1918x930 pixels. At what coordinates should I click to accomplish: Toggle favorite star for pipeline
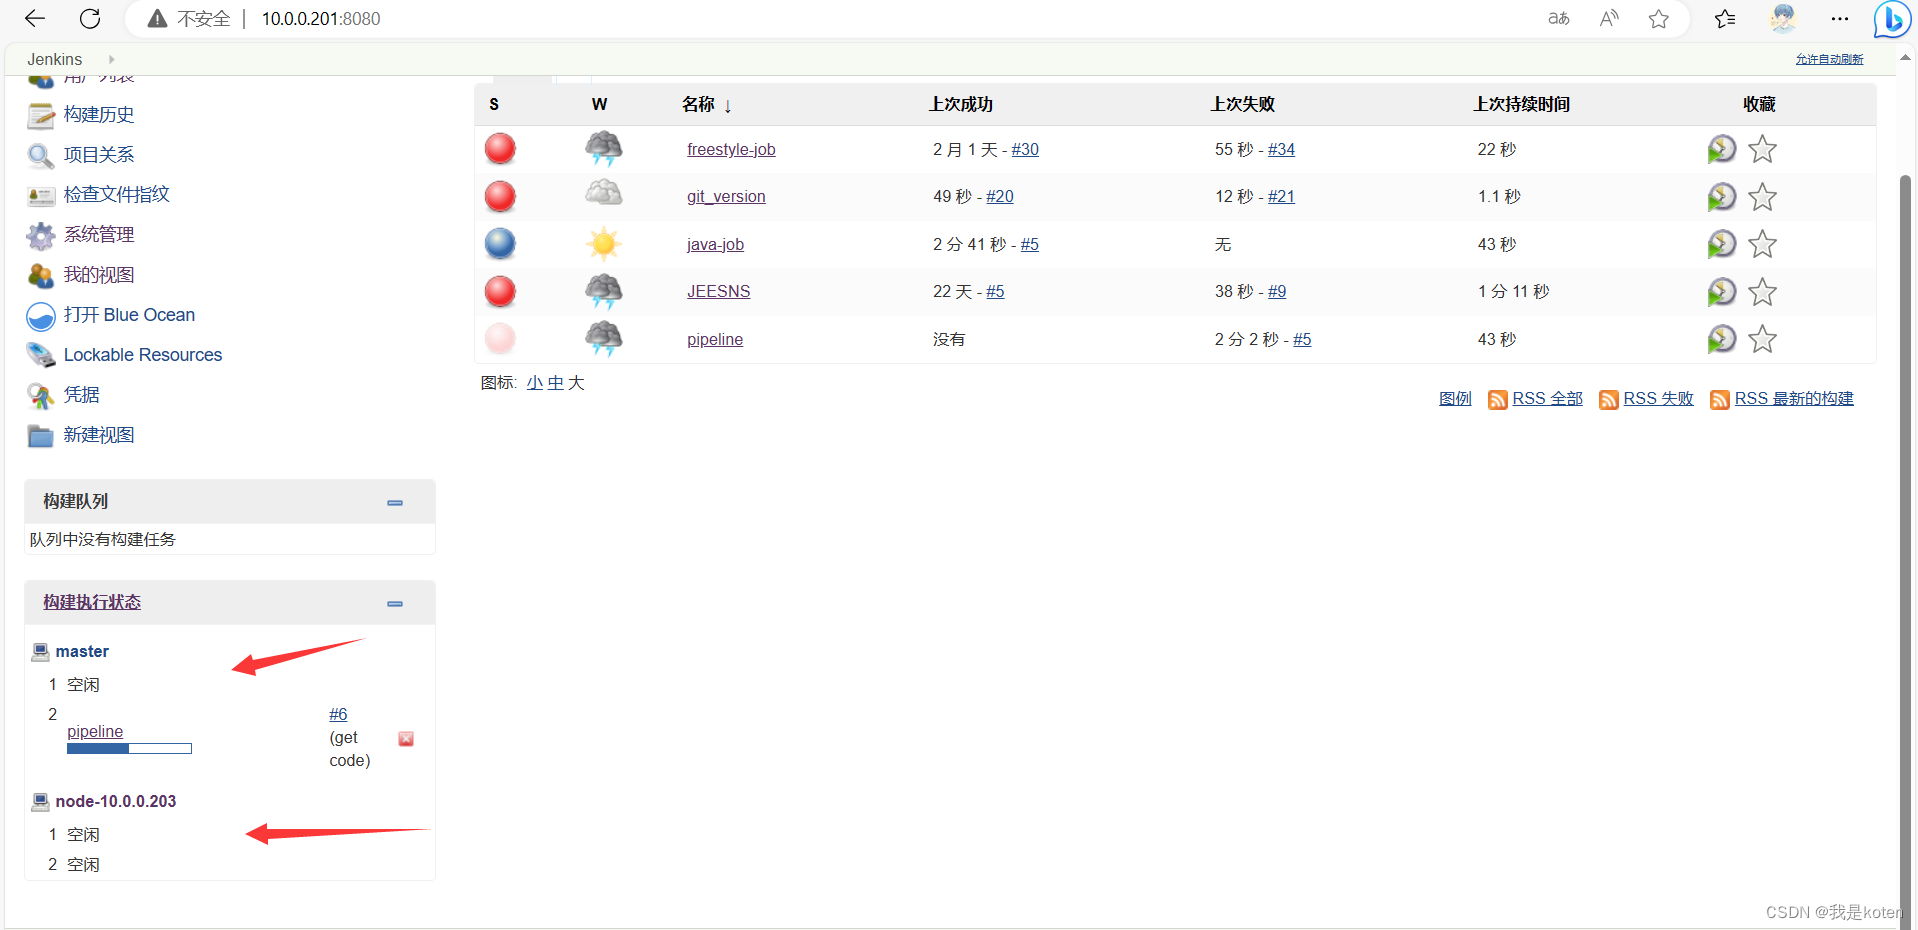coord(1762,339)
